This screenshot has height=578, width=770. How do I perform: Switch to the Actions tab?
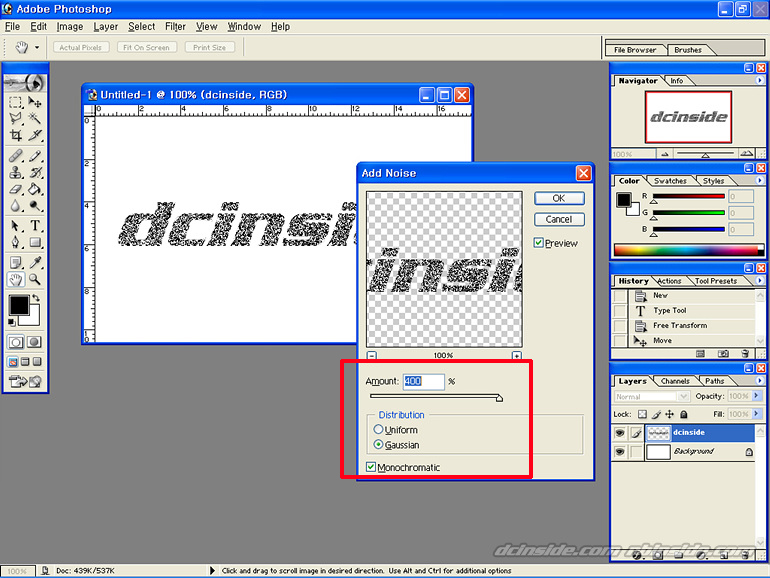coord(669,281)
